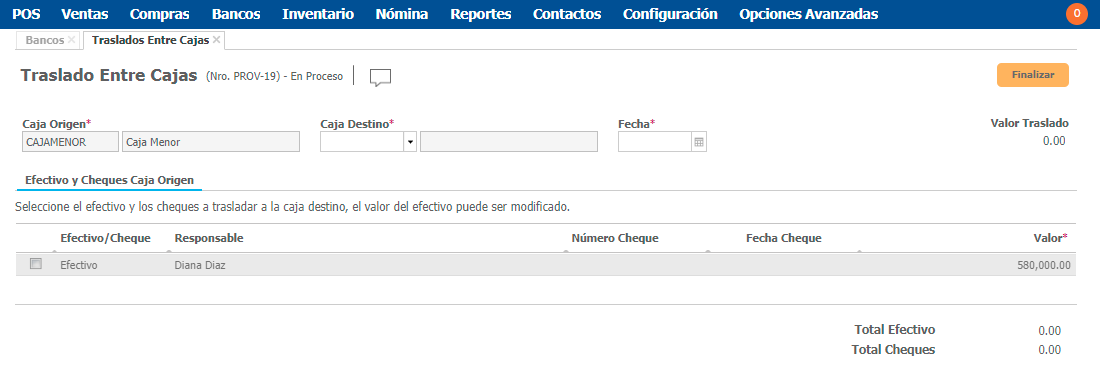The height and width of the screenshot is (375, 1100).
Task: Click the Finalizar button
Action: pyautogui.click(x=1033, y=75)
